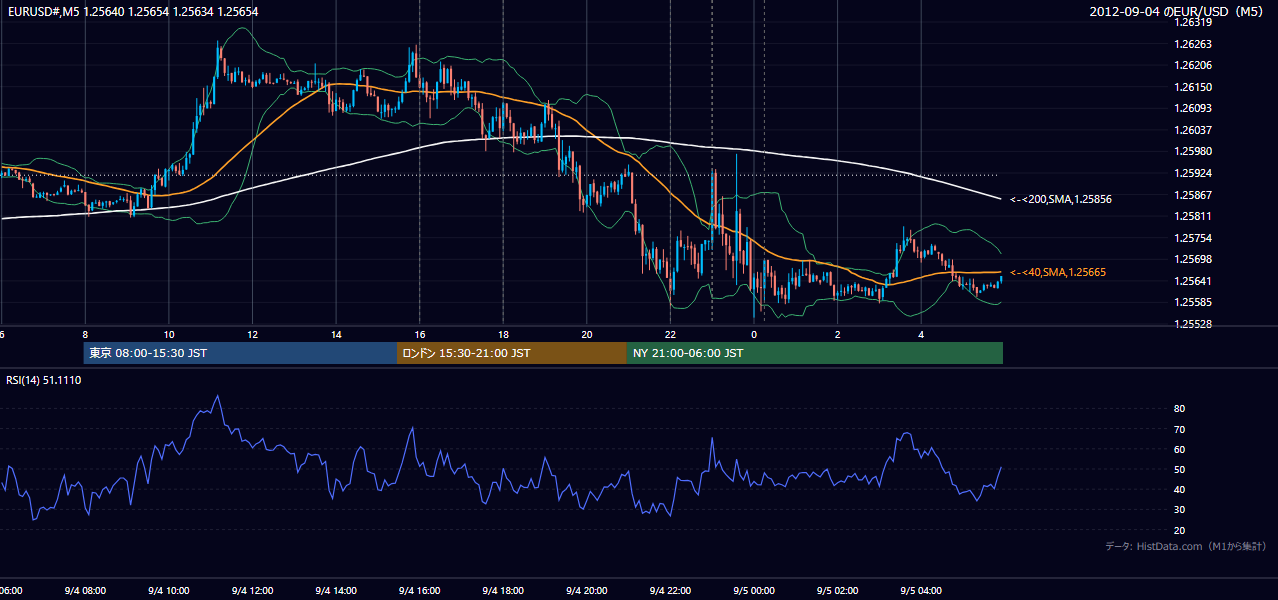
Task: Select the ロンドン 15:30-21:00 JST session bar
Action: (x=512, y=353)
